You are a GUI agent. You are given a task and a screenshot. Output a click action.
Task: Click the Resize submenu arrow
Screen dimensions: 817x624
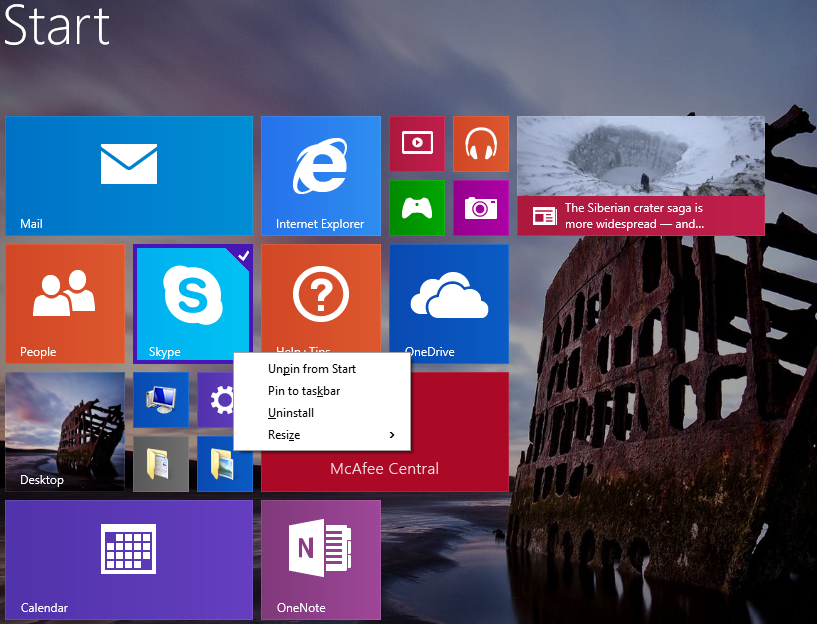[x=392, y=434]
